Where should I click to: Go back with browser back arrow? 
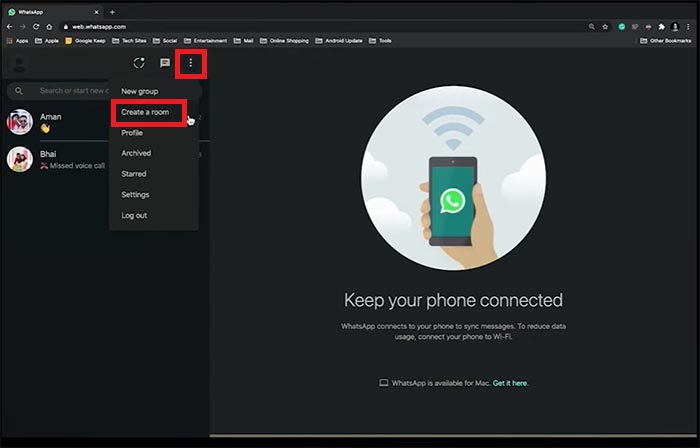(x=9, y=27)
